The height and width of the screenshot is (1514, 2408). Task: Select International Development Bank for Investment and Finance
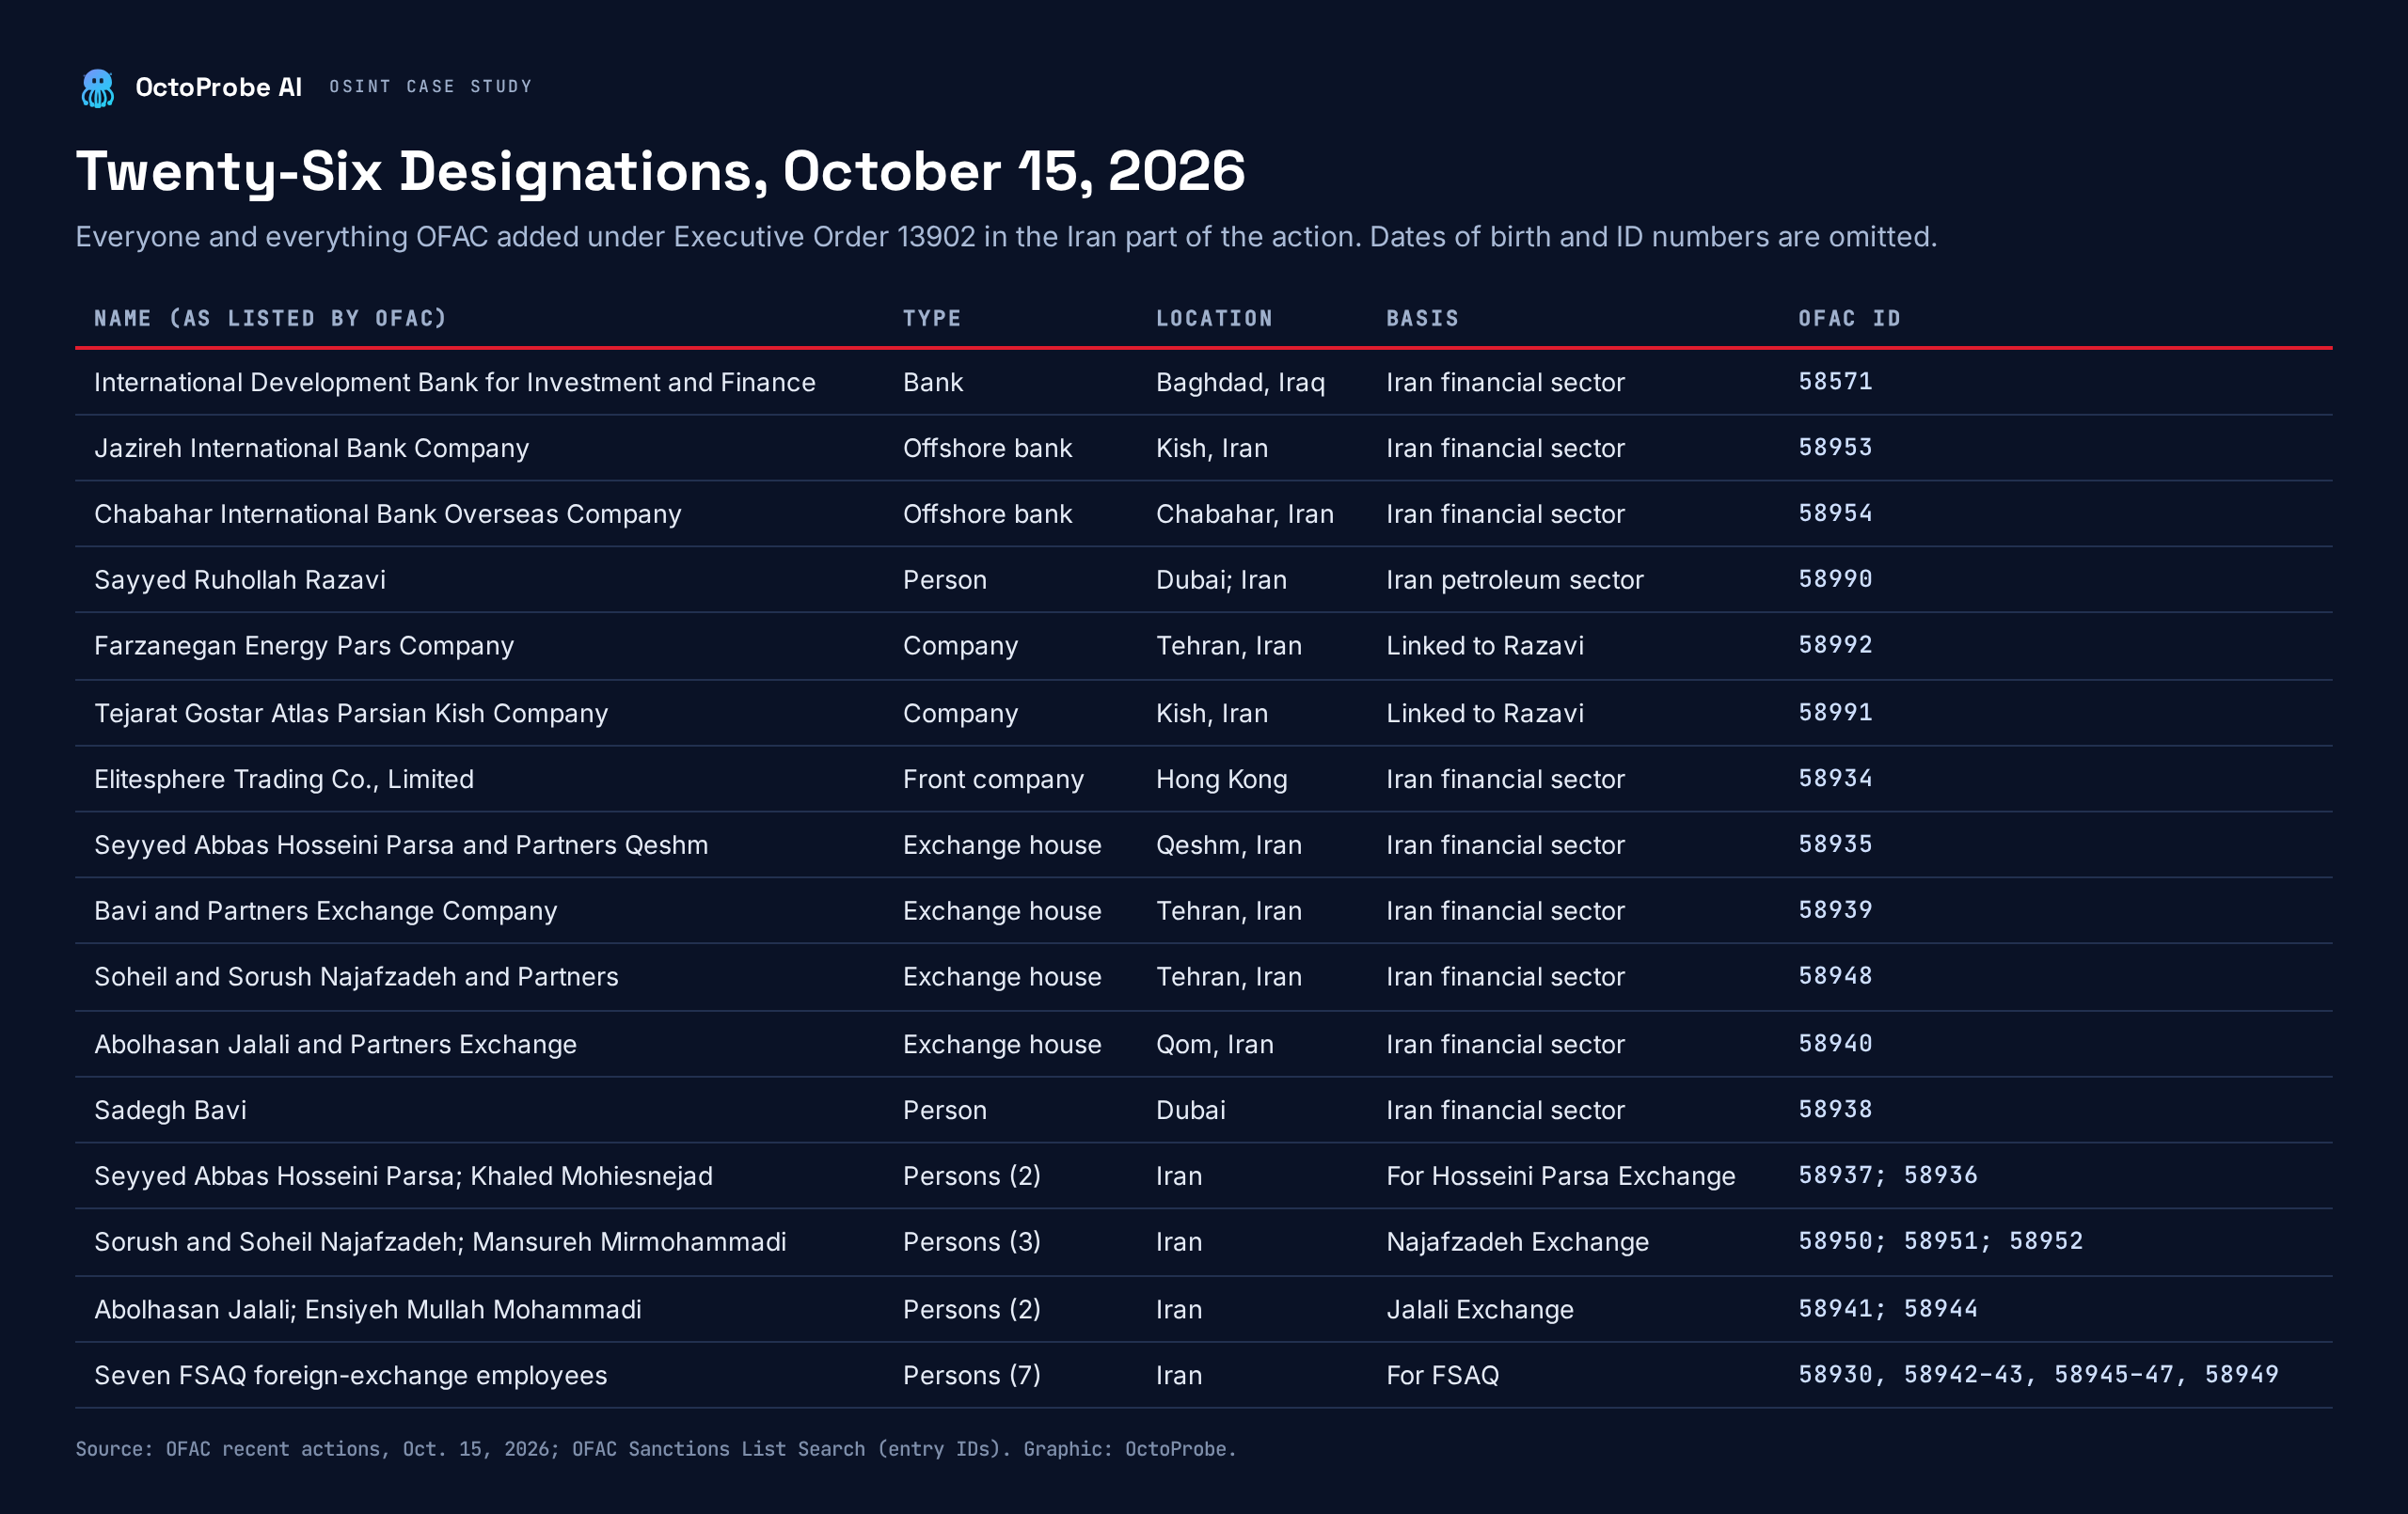(x=455, y=382)
